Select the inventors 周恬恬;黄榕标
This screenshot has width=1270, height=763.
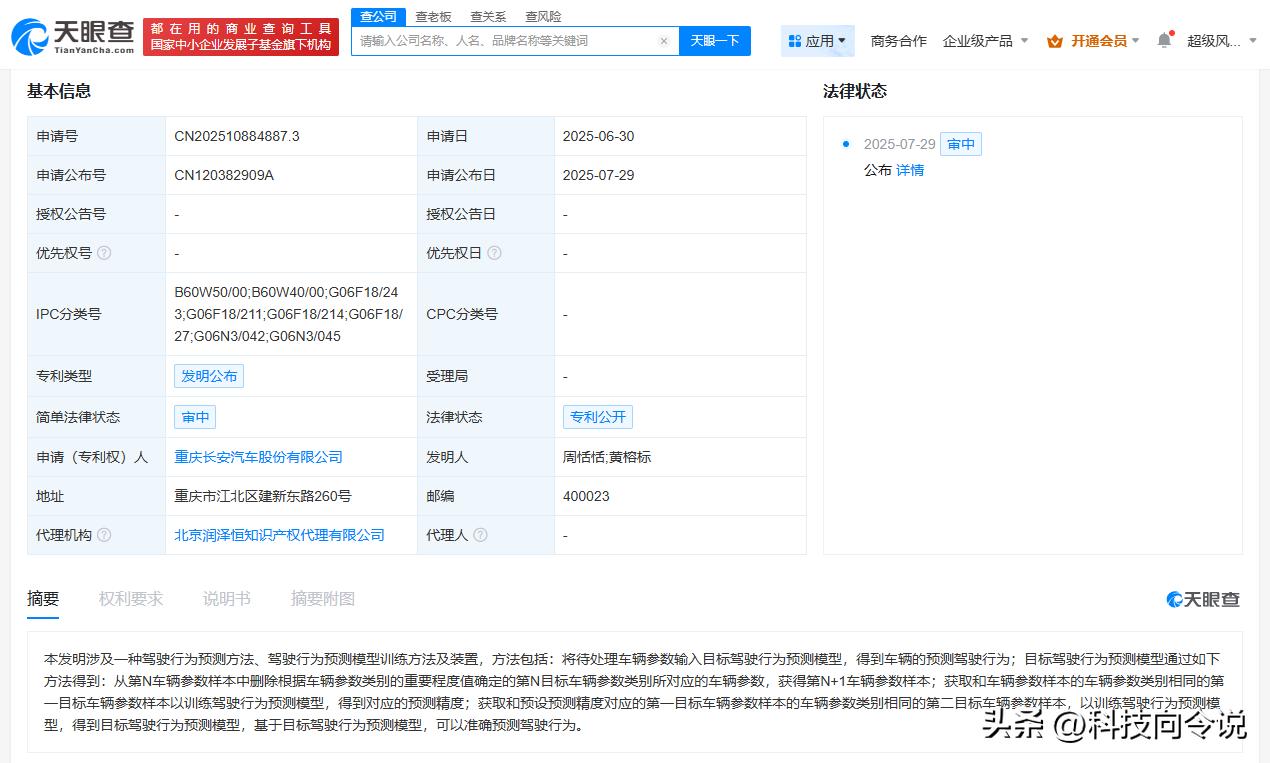[x=607, y=457]
